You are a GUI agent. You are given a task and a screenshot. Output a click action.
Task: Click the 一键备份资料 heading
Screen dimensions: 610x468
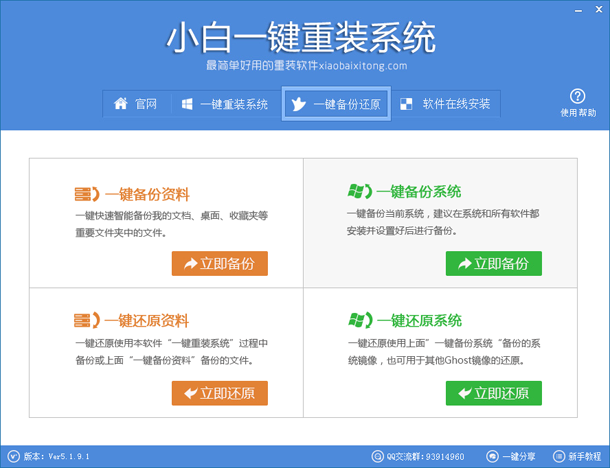(x=147, y=194)
